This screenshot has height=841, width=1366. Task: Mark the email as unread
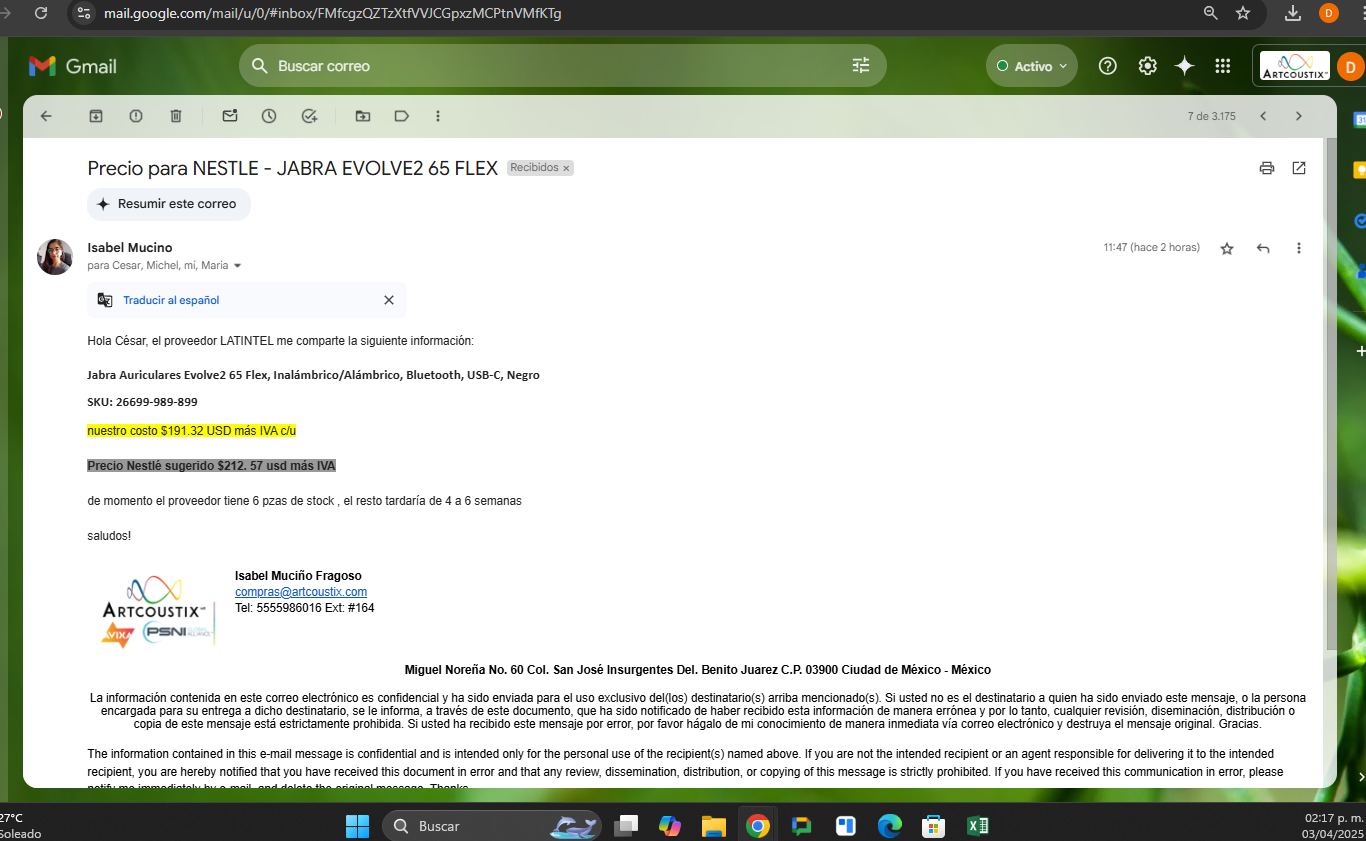pos(230,116)
